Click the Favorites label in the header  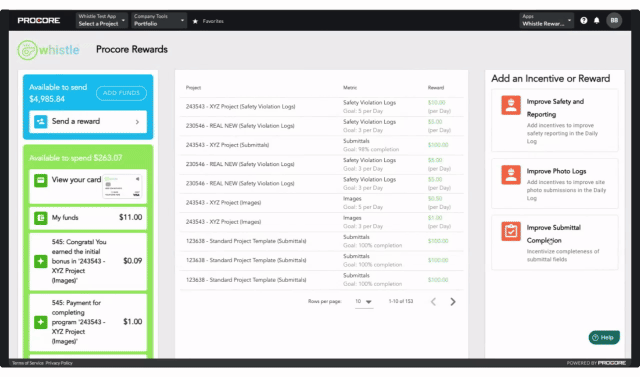click(x=213, y=21)
